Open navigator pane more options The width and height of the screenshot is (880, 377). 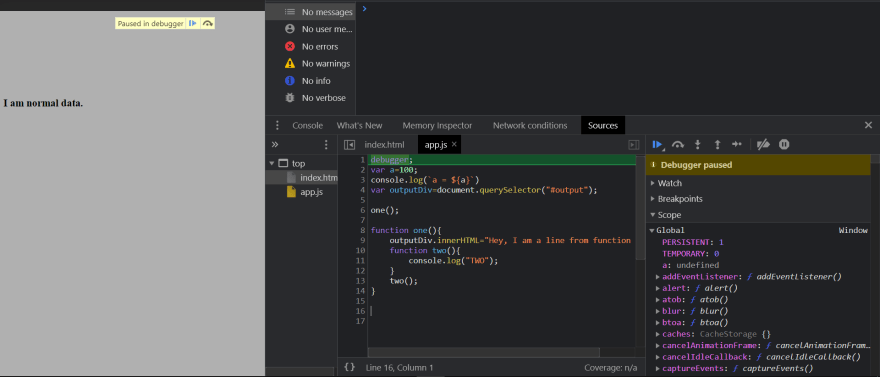[326, 145]
